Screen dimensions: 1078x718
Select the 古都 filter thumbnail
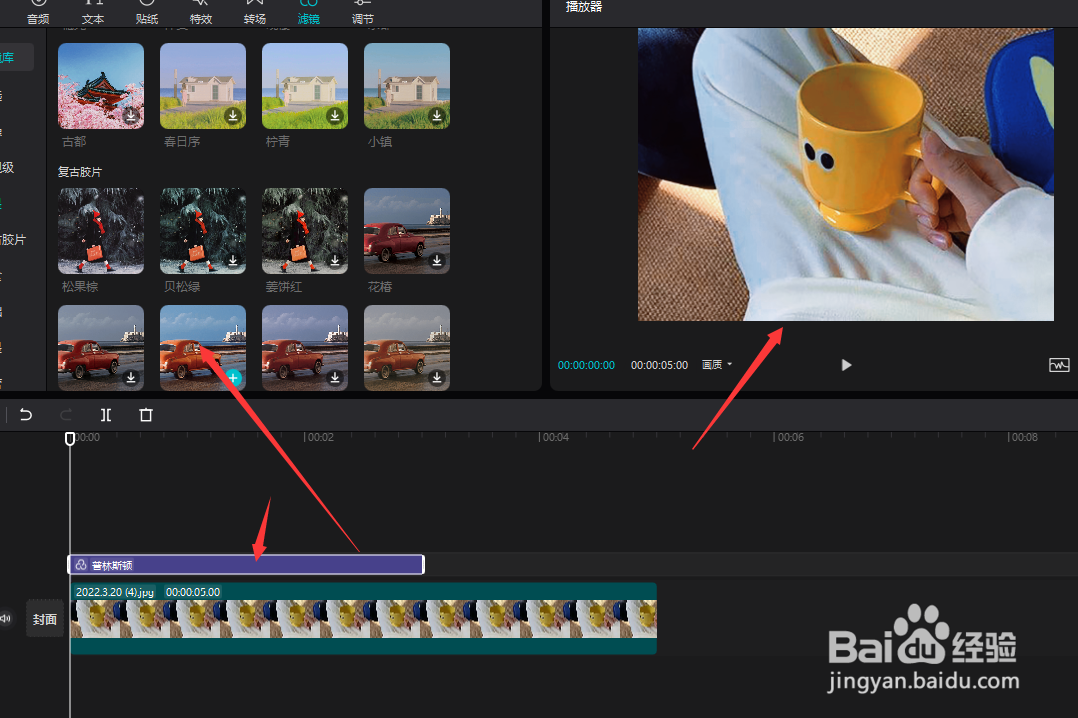pyautogui.click(x=101, y=86)
